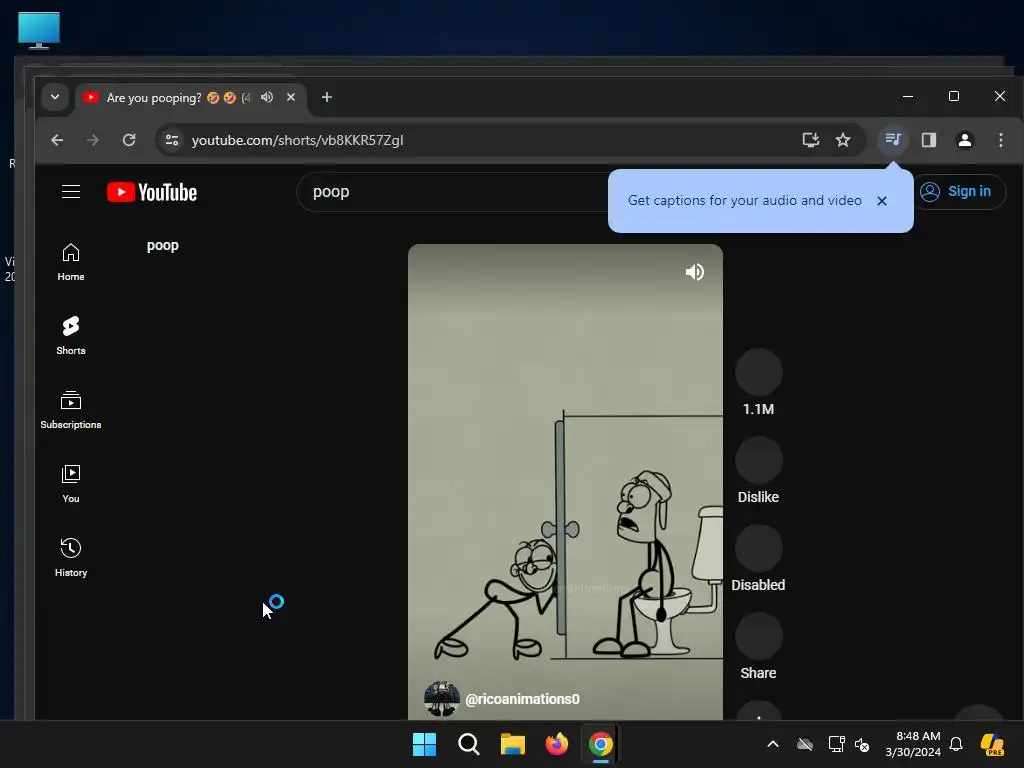
Task: Go forward in browser history
Action: (93, 140)
